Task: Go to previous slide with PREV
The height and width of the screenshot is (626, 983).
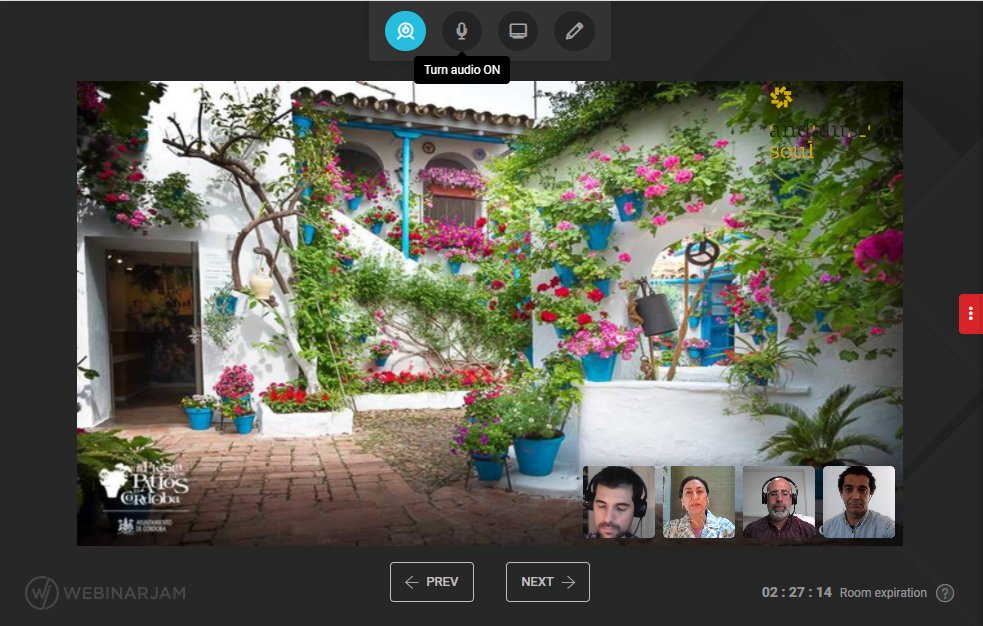Action: coord(432,582)
